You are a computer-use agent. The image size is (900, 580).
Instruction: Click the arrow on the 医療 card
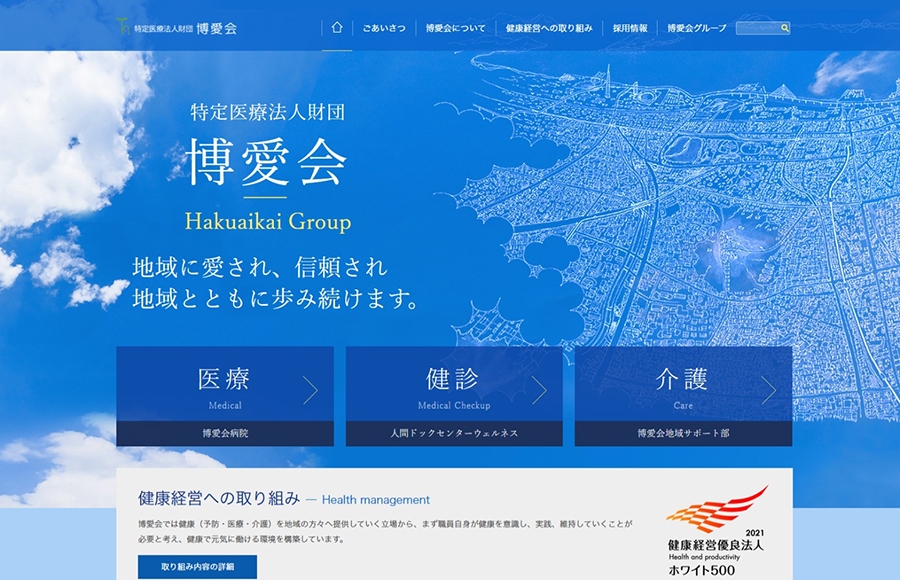[x=311, y=390]
